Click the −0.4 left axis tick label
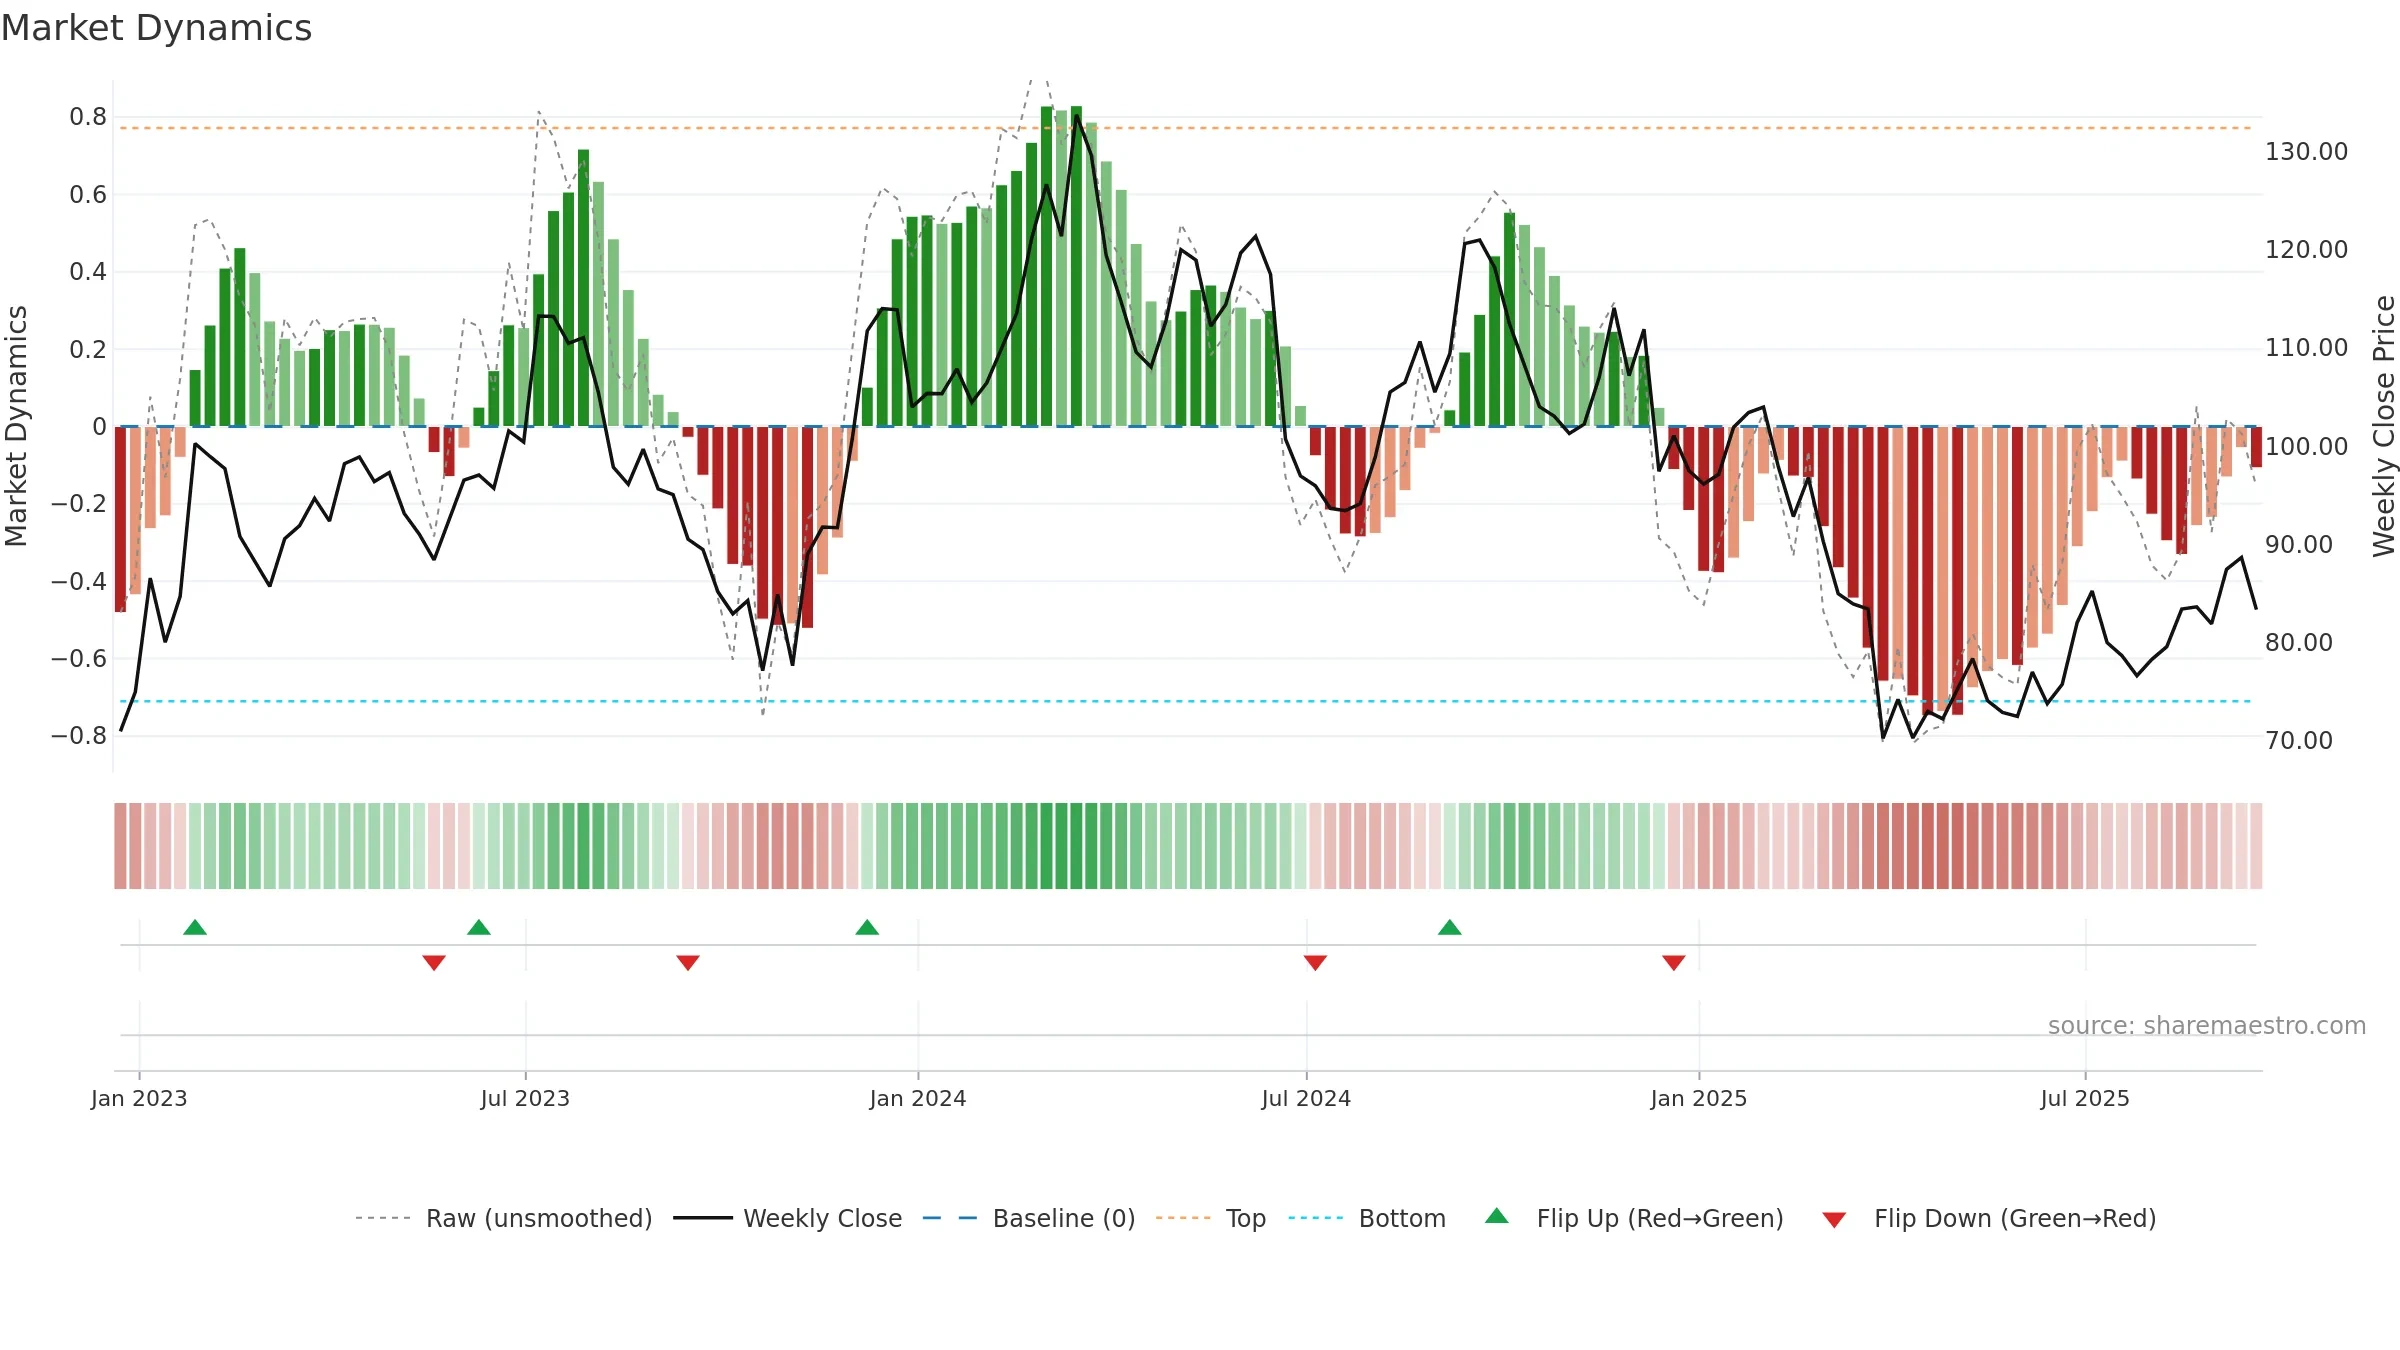Viewport: 2400px width, 1350px height. pyautogui.click(x=79, y=581)
